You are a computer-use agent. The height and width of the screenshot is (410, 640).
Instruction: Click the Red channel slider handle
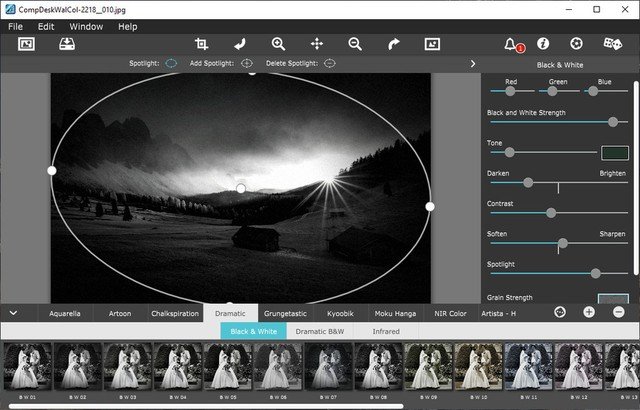(510, 91)
